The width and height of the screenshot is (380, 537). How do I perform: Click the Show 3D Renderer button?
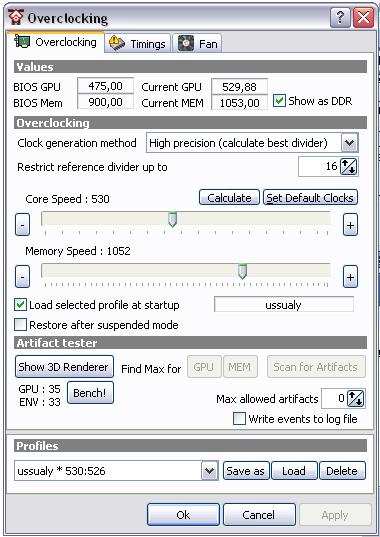tap(64, 367)
